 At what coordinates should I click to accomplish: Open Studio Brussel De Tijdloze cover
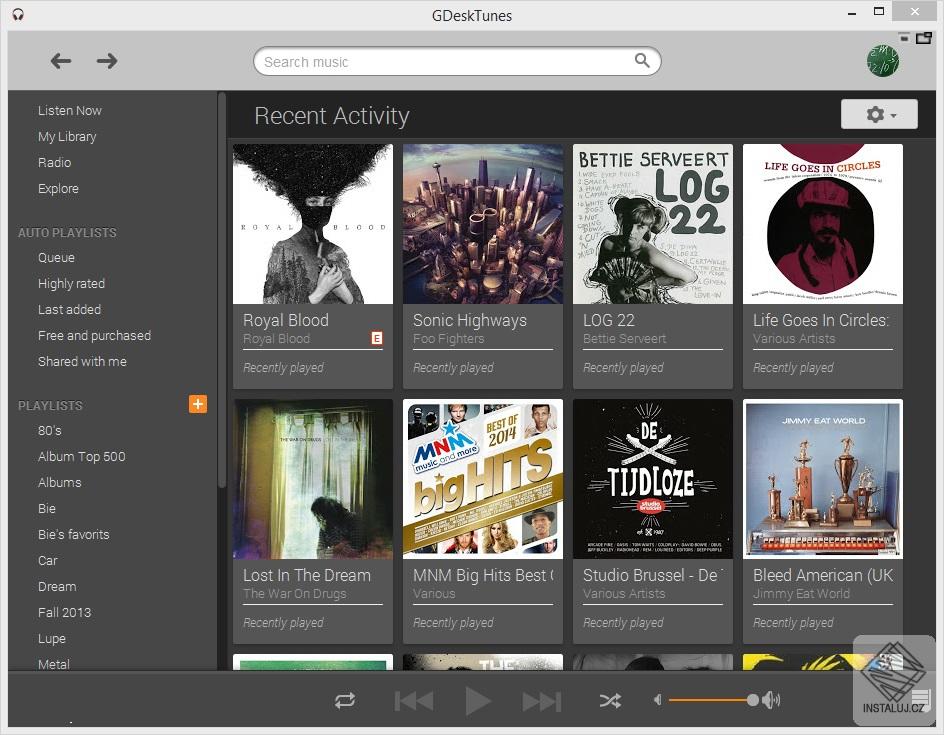coord(653,479)
